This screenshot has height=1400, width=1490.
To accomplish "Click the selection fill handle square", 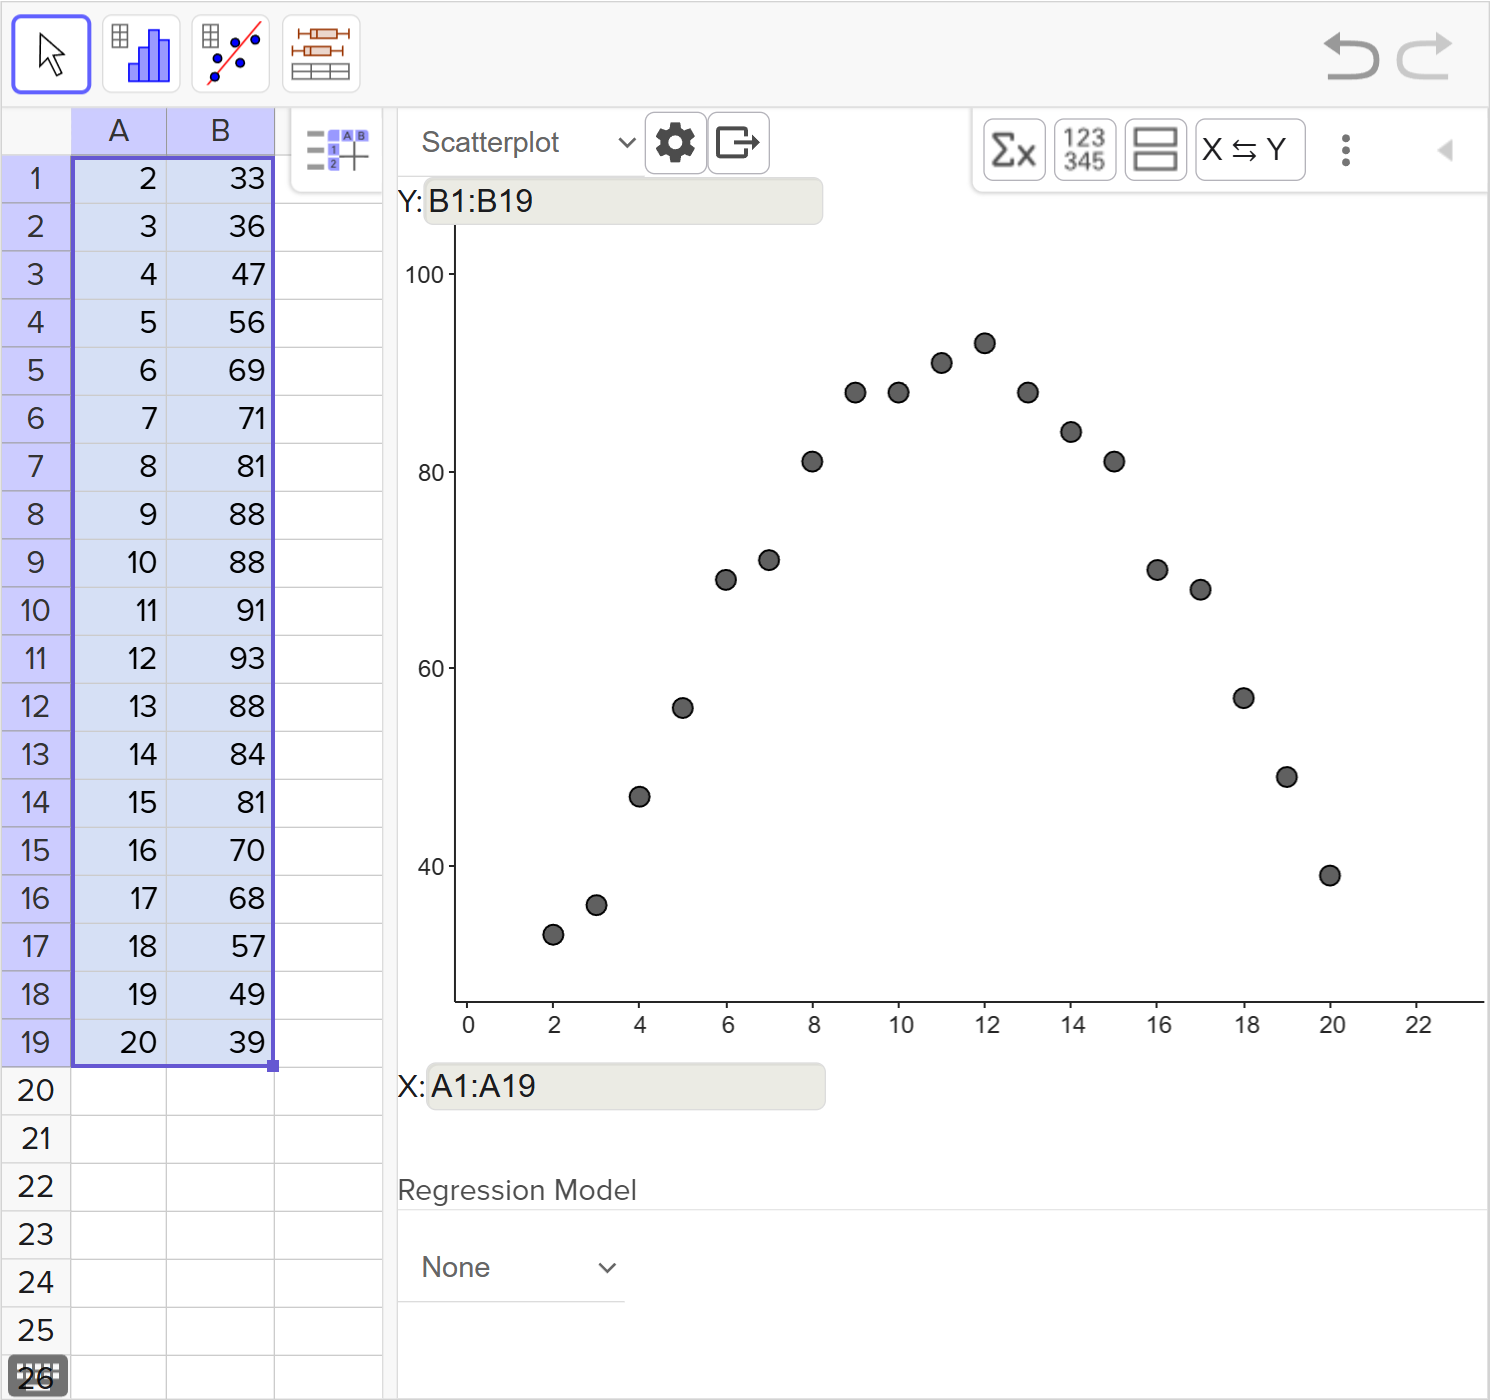I will (273, 1066).
